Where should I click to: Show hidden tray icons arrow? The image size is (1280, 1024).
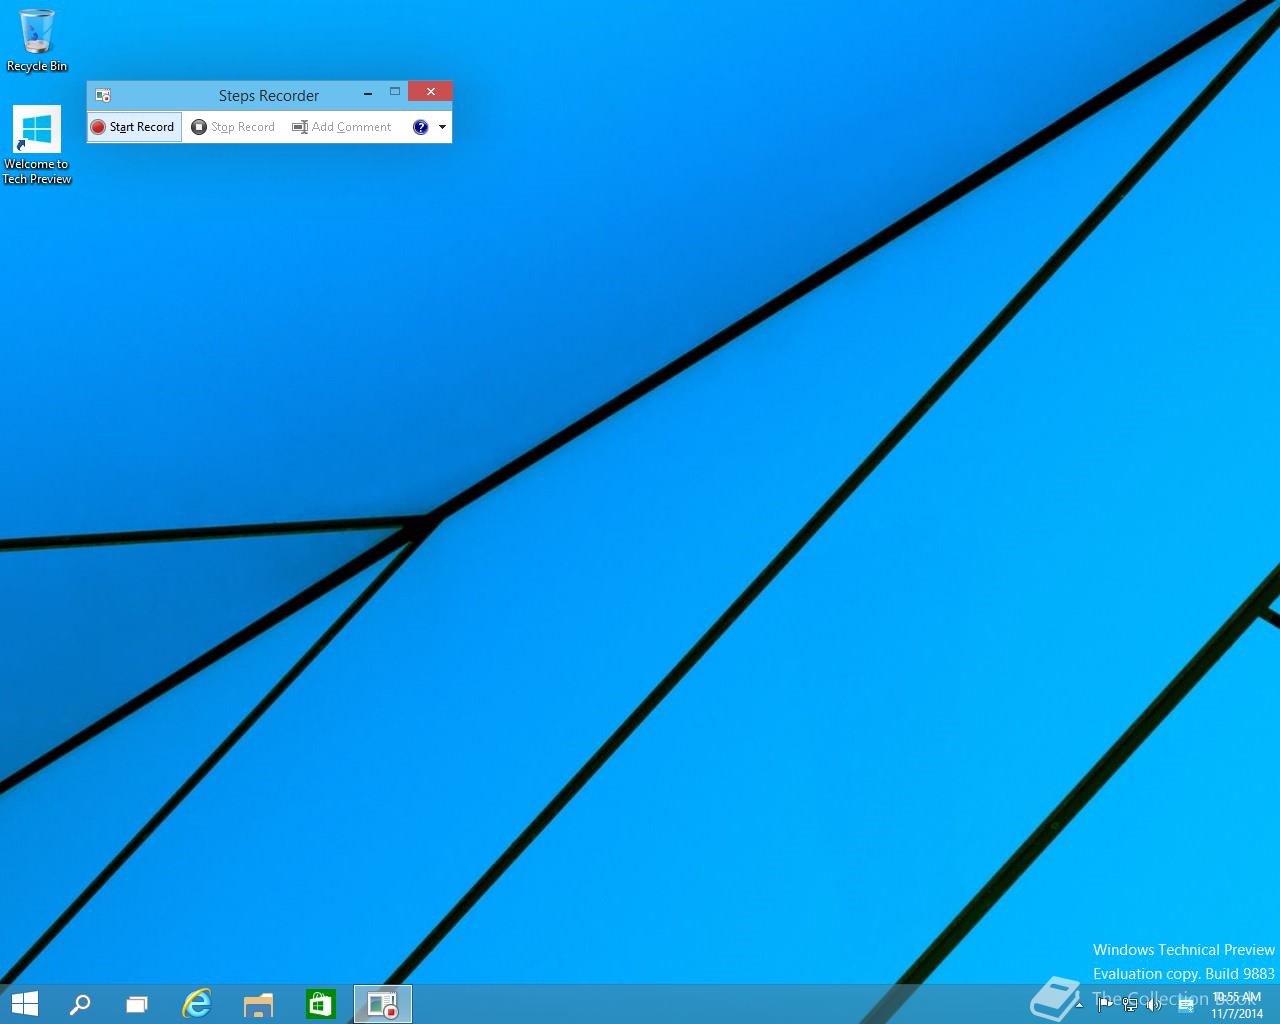(1079, 1005)
